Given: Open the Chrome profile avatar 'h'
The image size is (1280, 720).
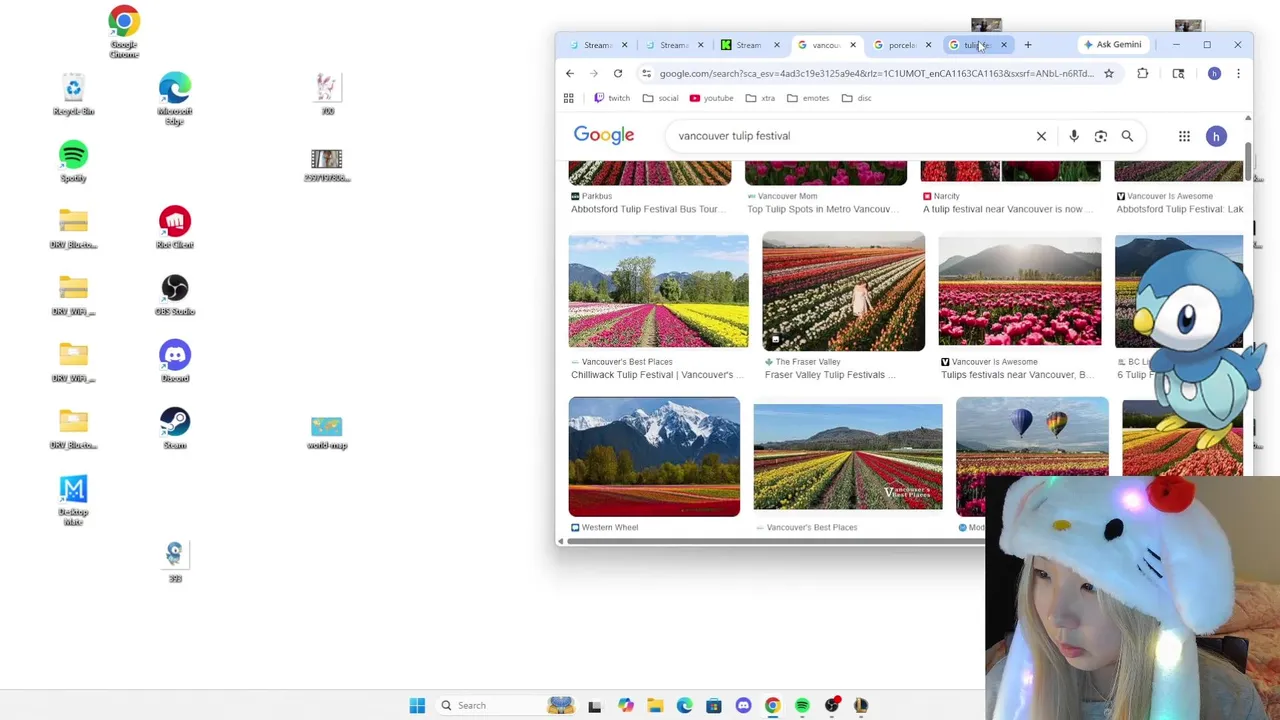Looking at the screenshot, I should point(1214,73).
